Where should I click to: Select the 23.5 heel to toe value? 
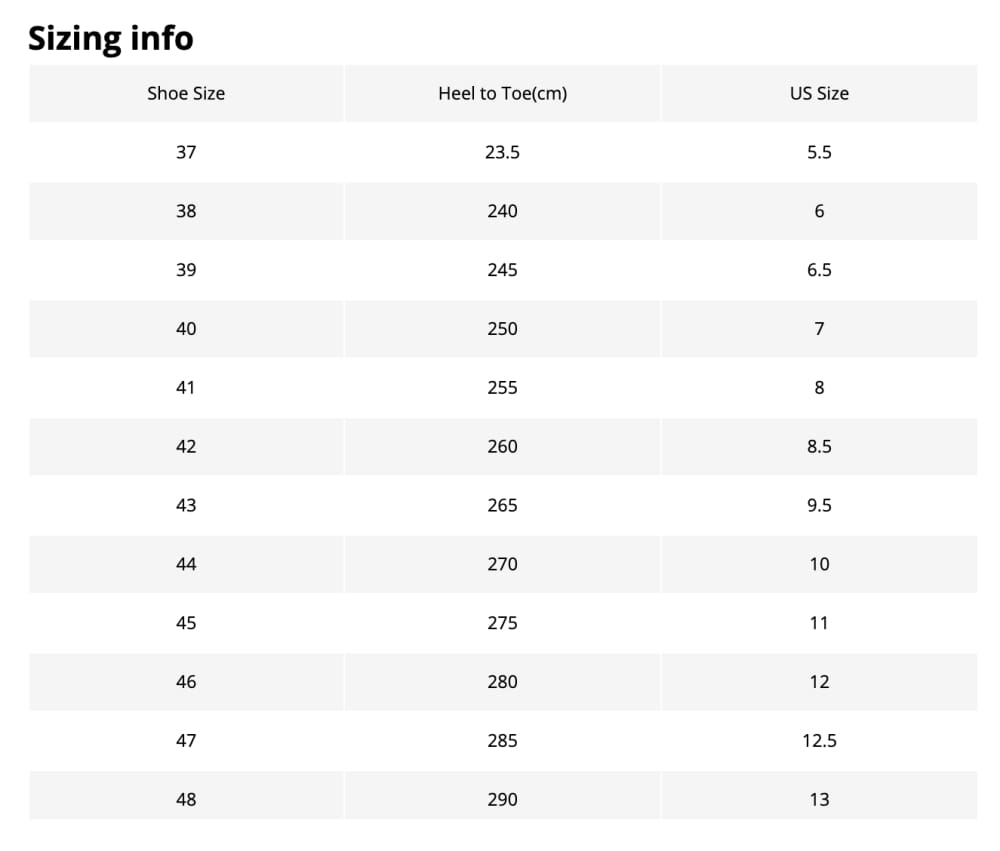point(503,152)
